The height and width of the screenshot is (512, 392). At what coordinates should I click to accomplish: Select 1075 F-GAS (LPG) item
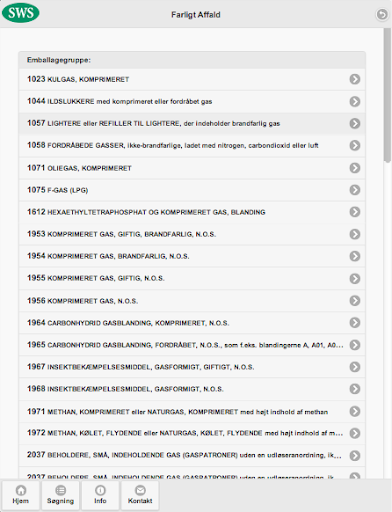192,190
